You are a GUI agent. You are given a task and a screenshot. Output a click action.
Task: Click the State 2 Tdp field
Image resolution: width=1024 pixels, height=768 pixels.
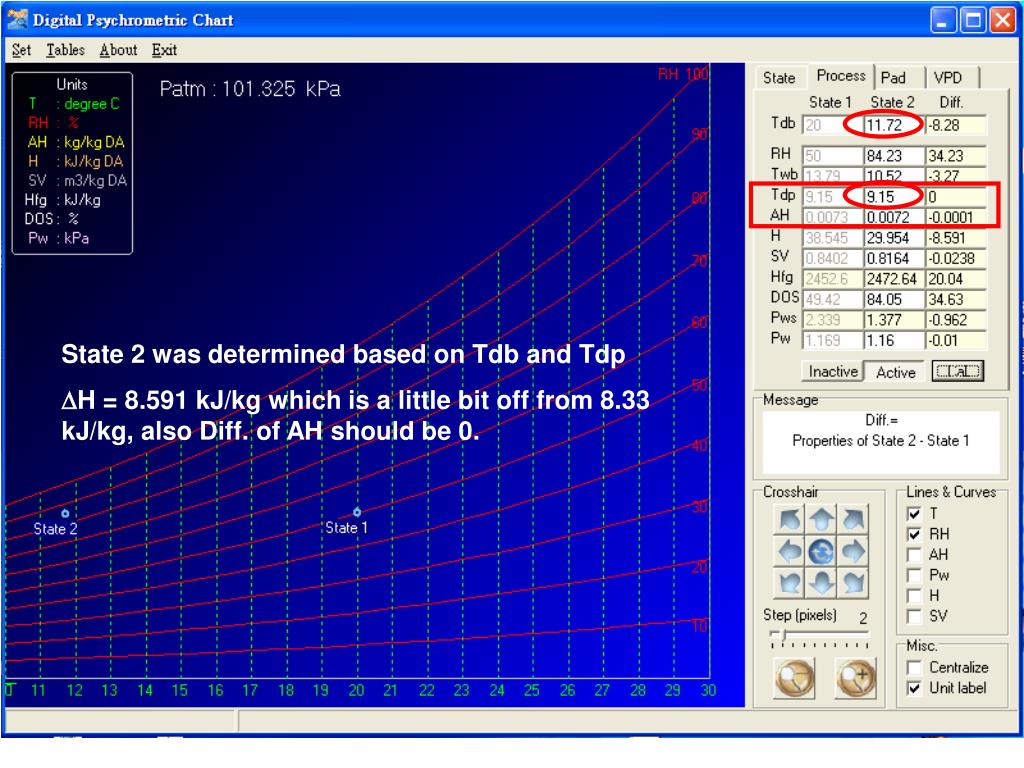point(894,197)
